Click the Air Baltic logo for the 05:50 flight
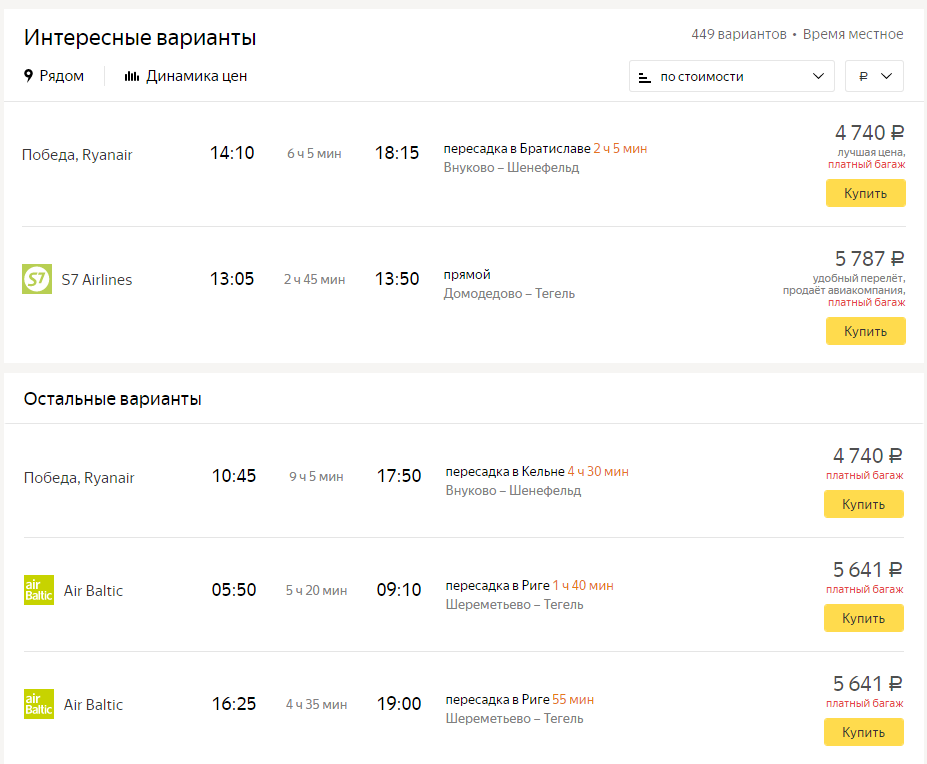The image size is (927, 764). 39,590
